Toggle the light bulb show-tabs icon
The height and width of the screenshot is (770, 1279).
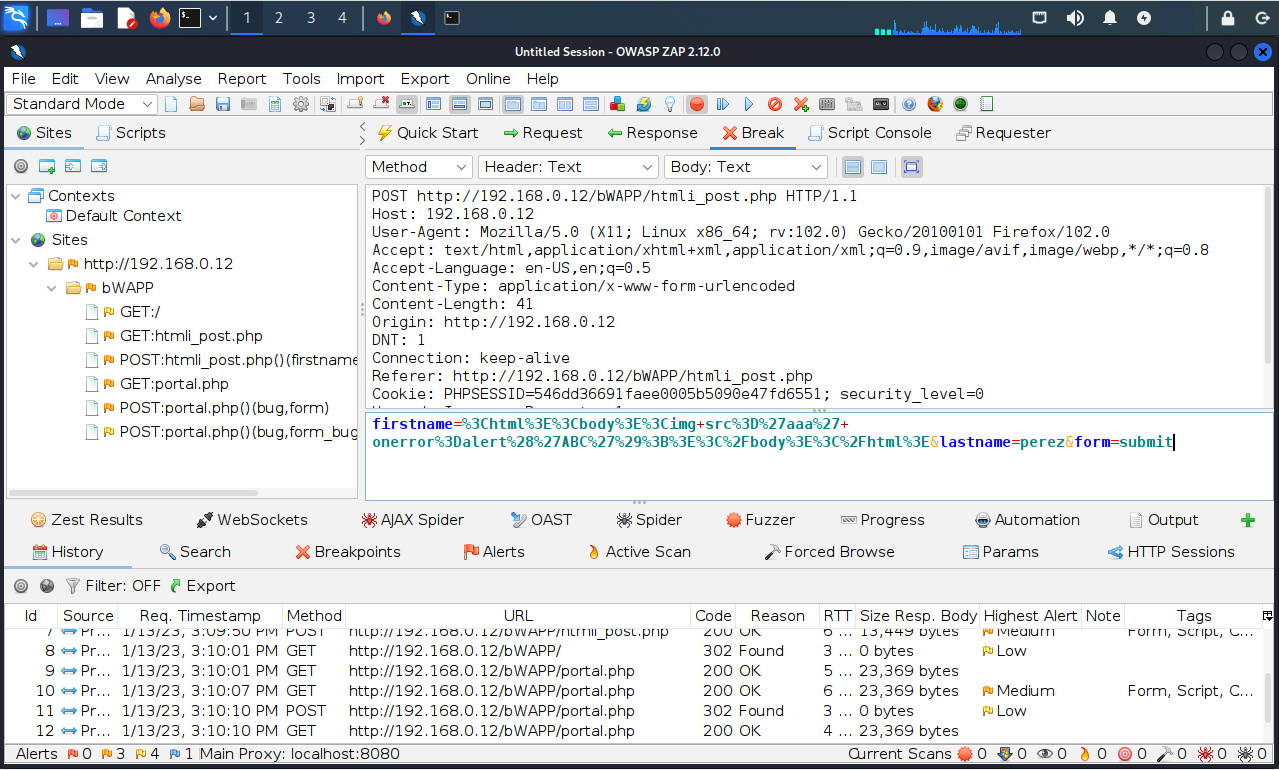coord(670,104)
